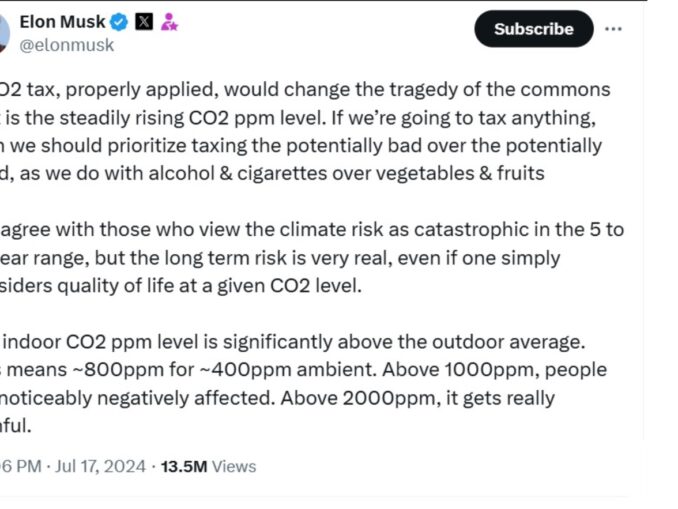
Task: Click the sentence about quality of life
Action: [x=180, y=285]
